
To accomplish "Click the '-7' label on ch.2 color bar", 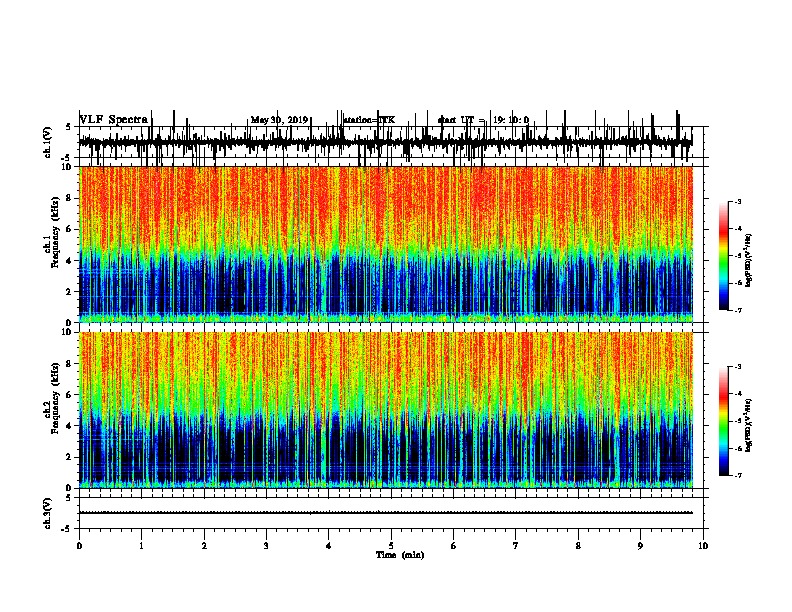I will pos(738,476).
